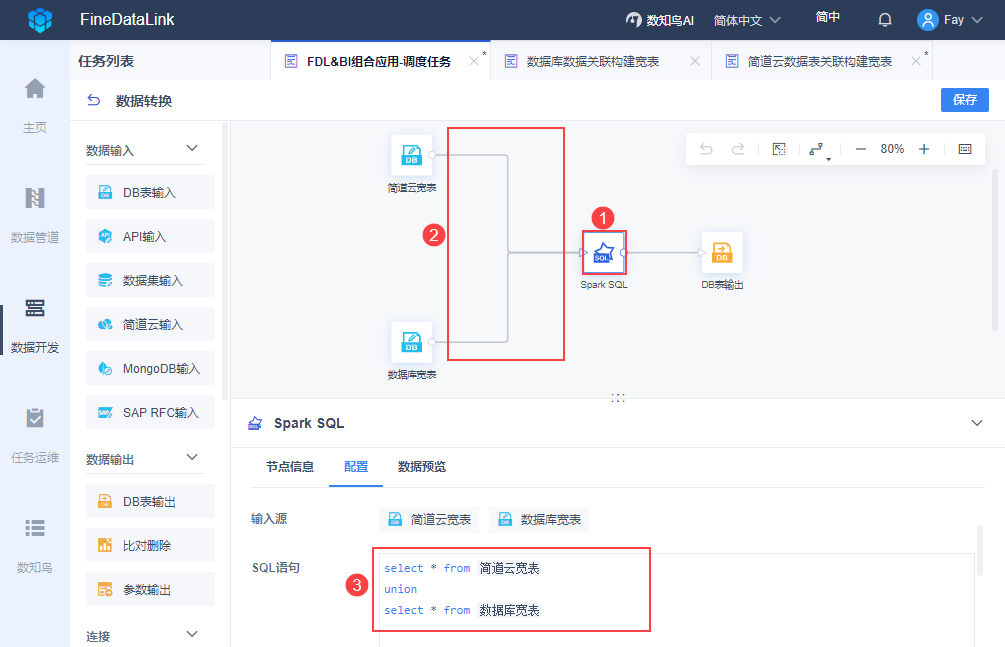Open the 配置 tab

356,467
